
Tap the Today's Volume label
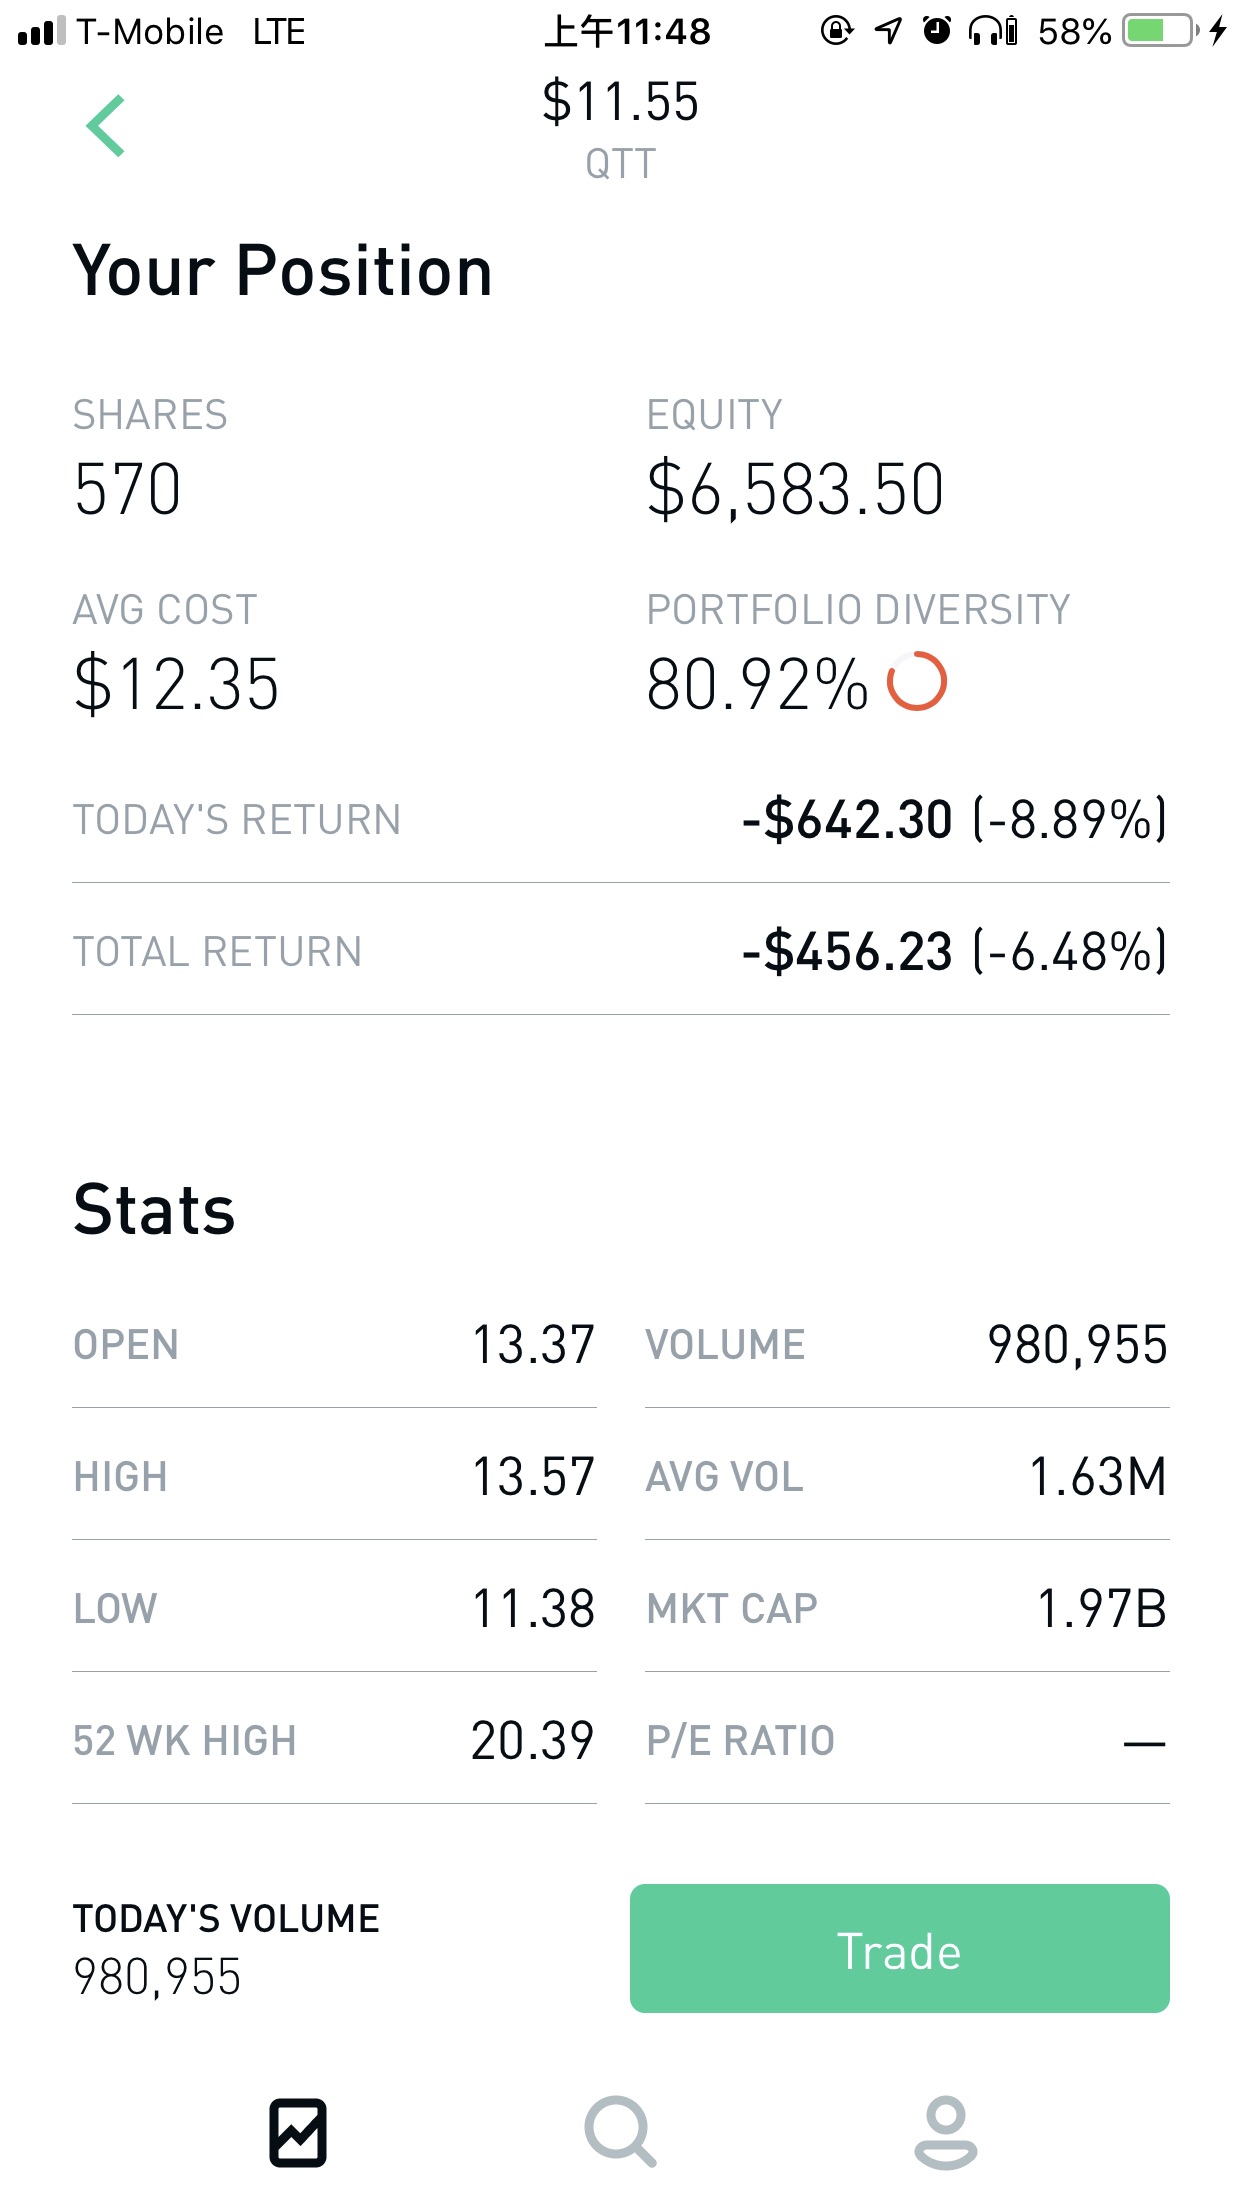[x=226, y=1919]
